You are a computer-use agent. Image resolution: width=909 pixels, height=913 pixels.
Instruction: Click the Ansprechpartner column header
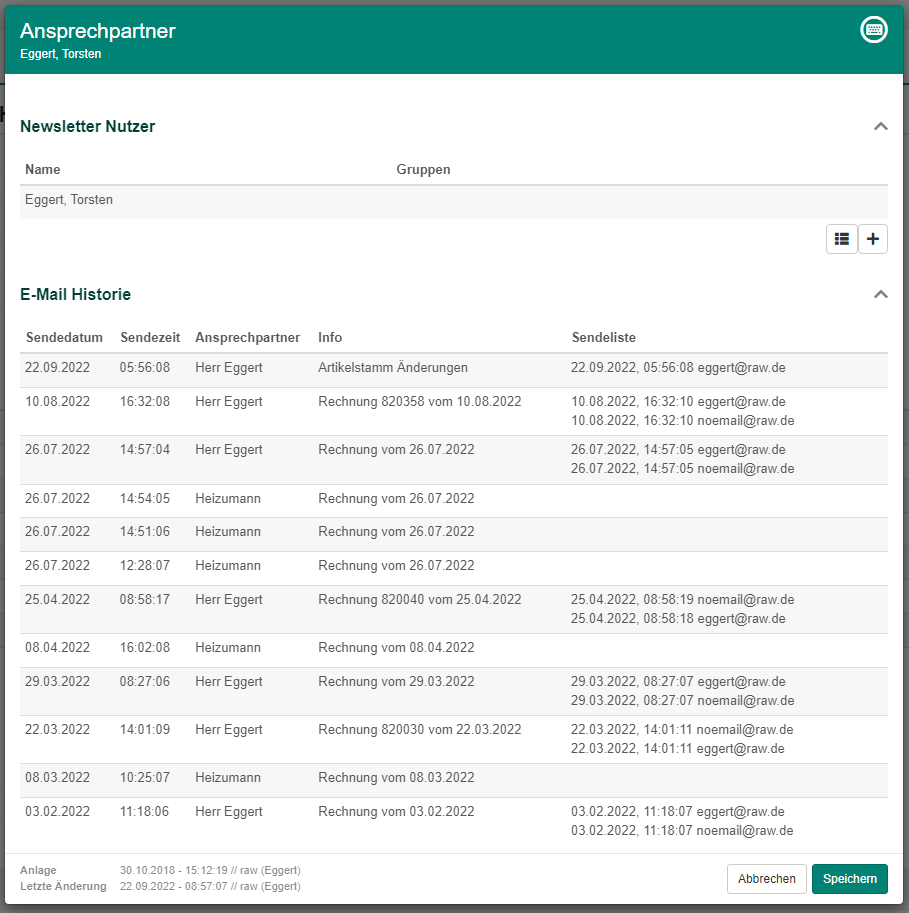[x=247, y=338]
